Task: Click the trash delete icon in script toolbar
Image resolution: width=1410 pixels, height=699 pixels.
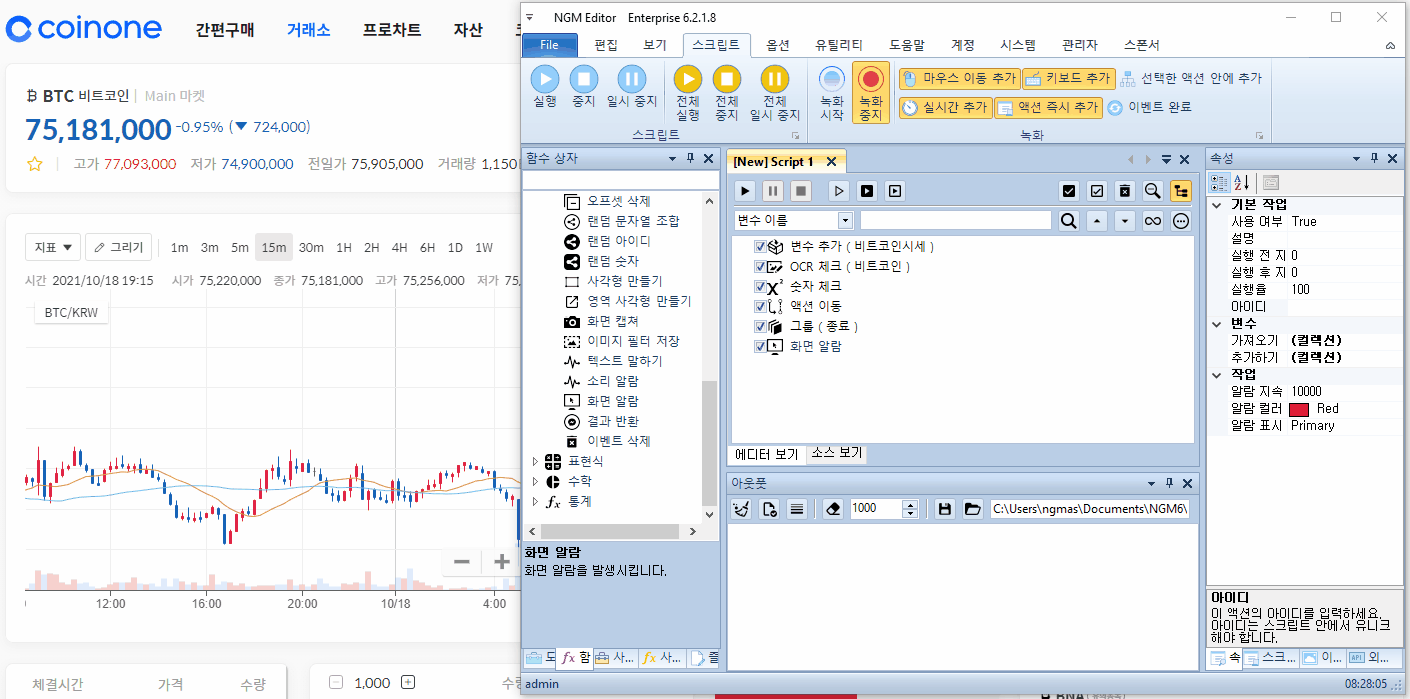Action: pyautogui.click(x=1125, y=190)
